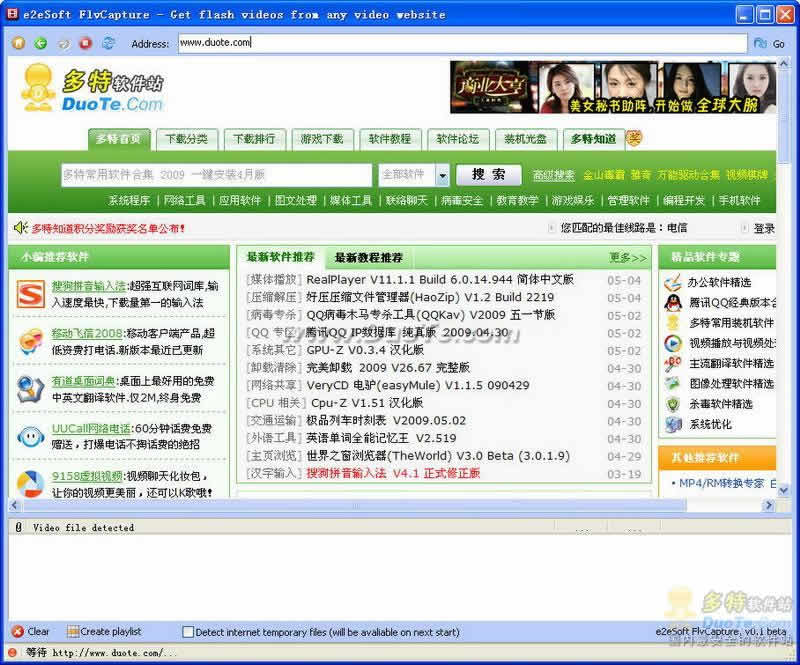Click the 高级搜索 link

pyautogui.click(x=554, y=175)
